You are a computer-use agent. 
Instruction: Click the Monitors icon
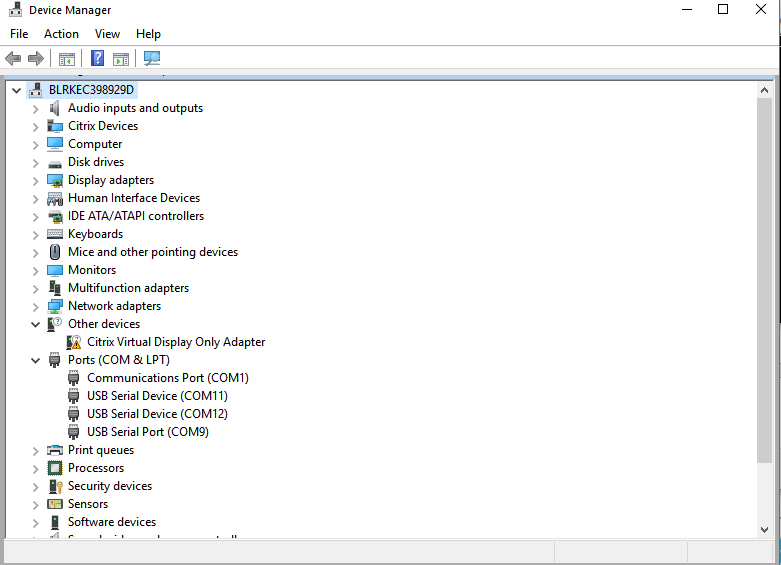pyautogui.click(x=55, y=270)
